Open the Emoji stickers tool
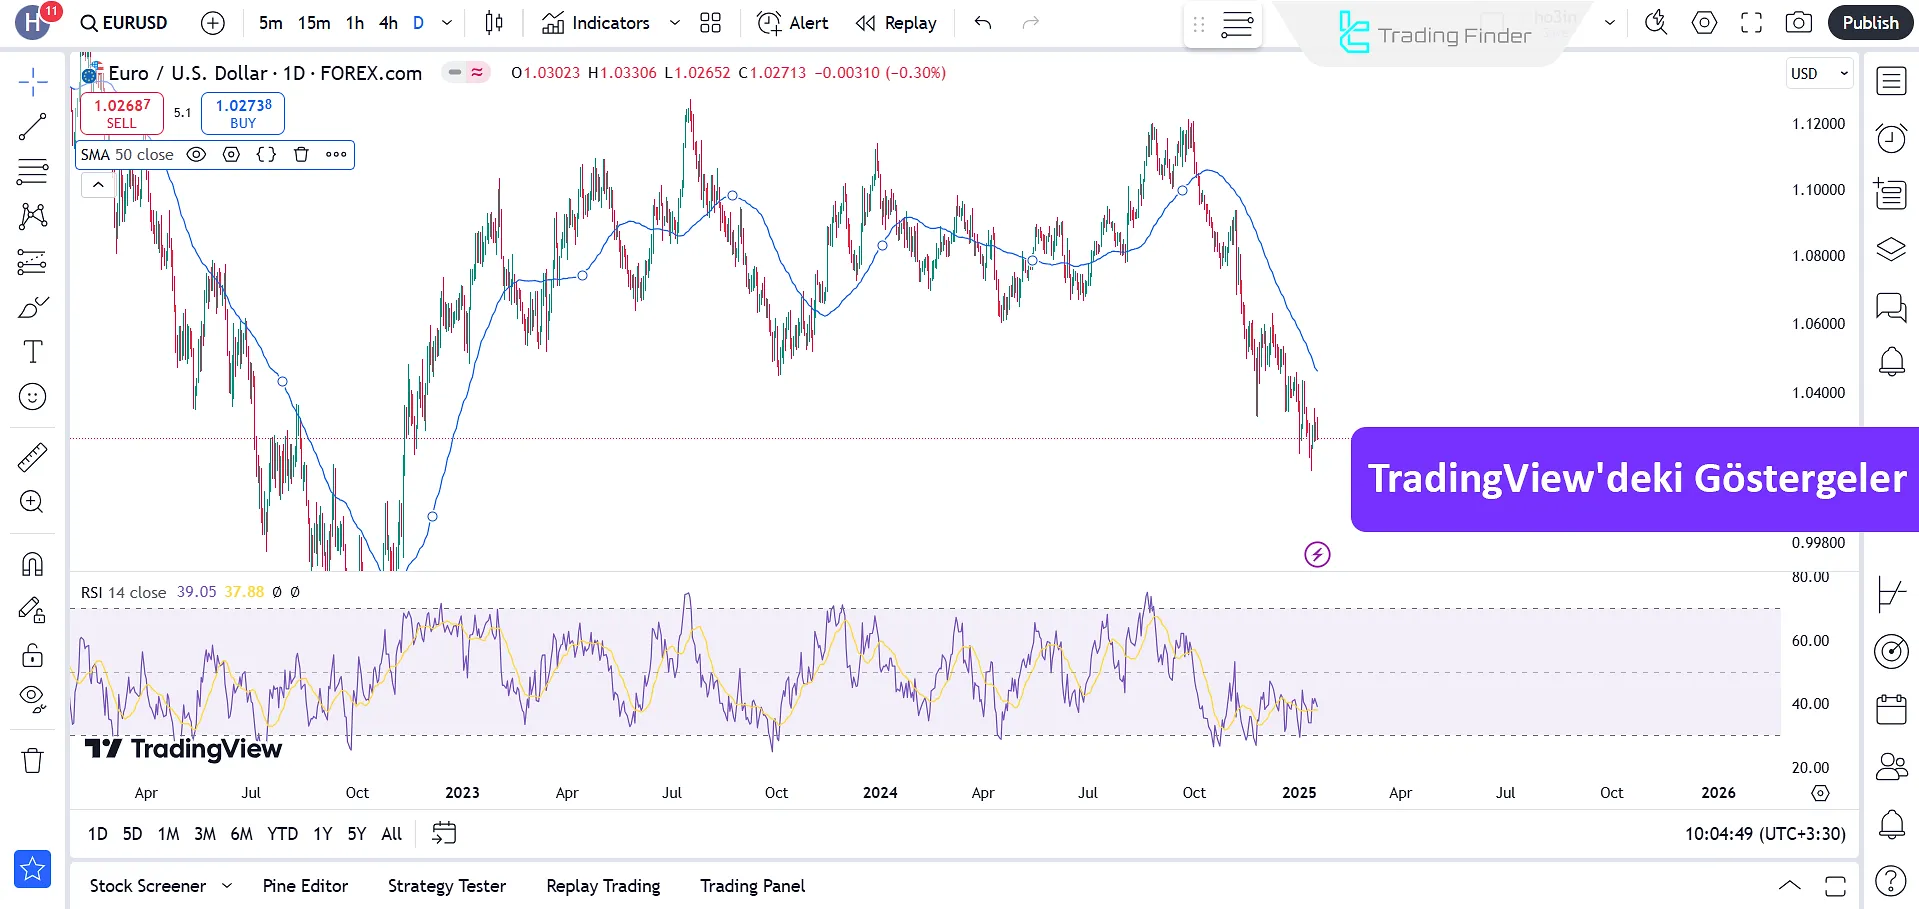Screen dimensions: 1919x909 (31, 396)
